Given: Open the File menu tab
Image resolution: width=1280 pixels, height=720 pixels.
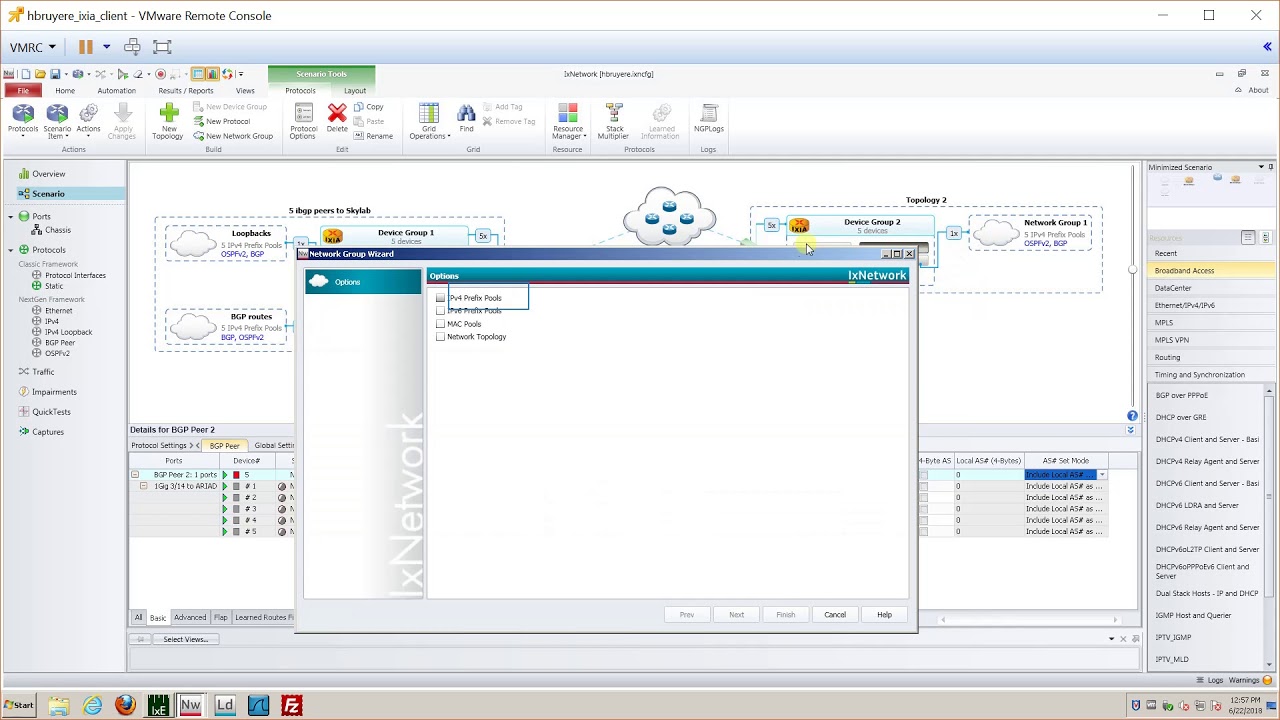Looking at the screenshot, I should pyautogui.click(x=23, y=91).
